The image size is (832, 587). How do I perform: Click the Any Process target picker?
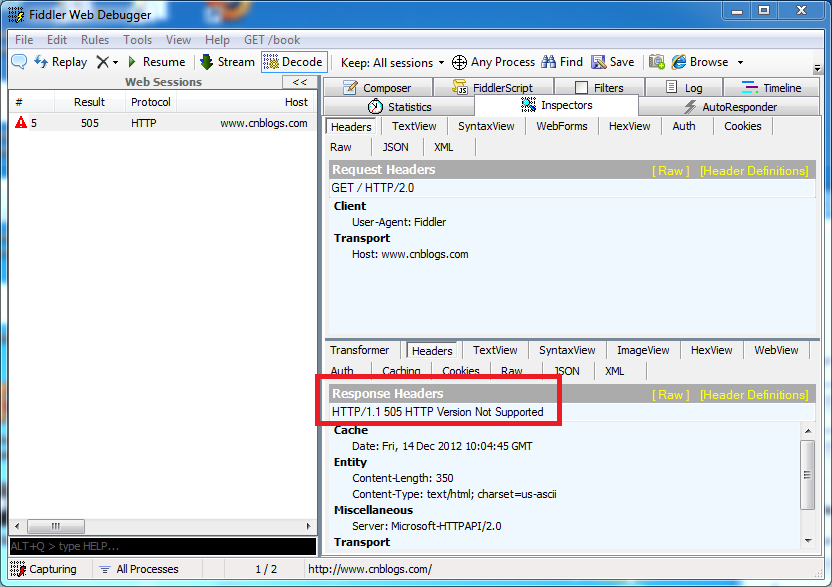[493, 62]
